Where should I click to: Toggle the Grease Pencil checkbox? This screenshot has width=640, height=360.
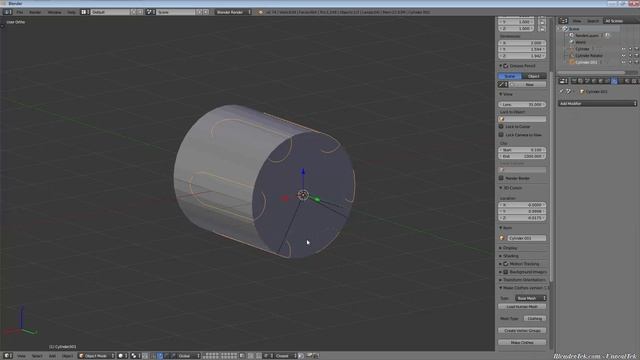pos(506,66)
